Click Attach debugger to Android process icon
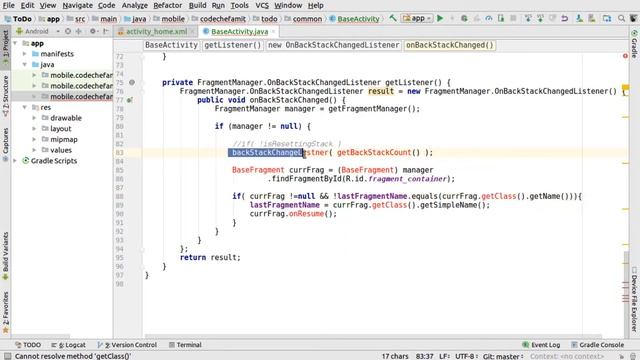 pos(501,18)
